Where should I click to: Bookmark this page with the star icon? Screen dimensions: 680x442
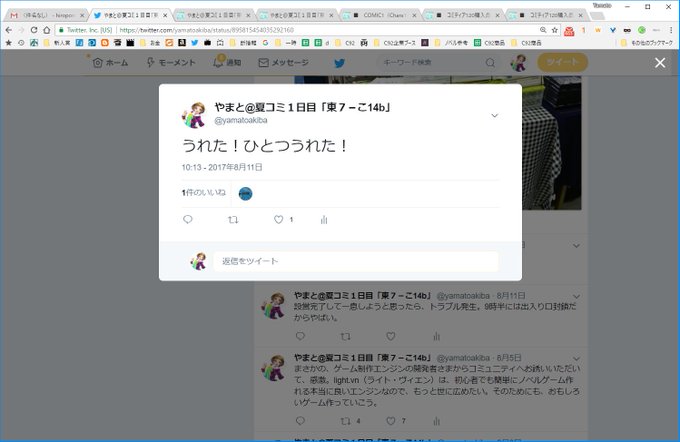[555, 30]
